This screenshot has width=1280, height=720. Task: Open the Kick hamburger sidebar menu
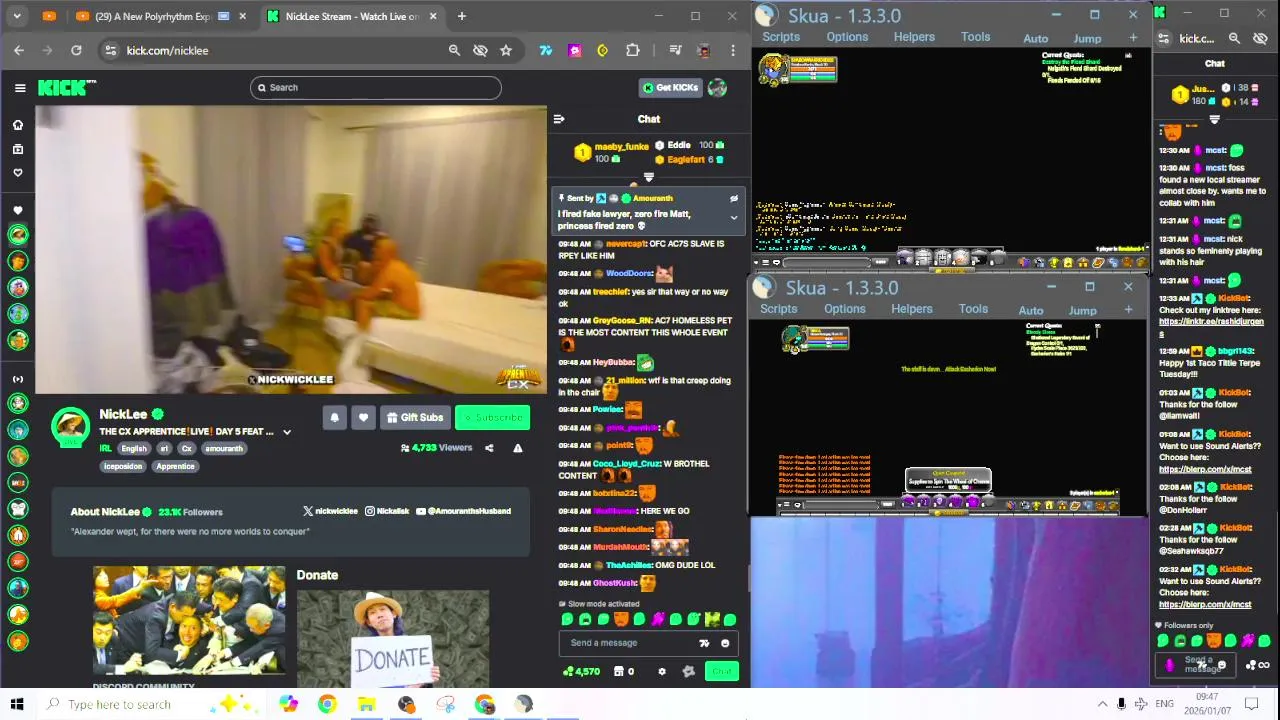(x=20, y=88)
